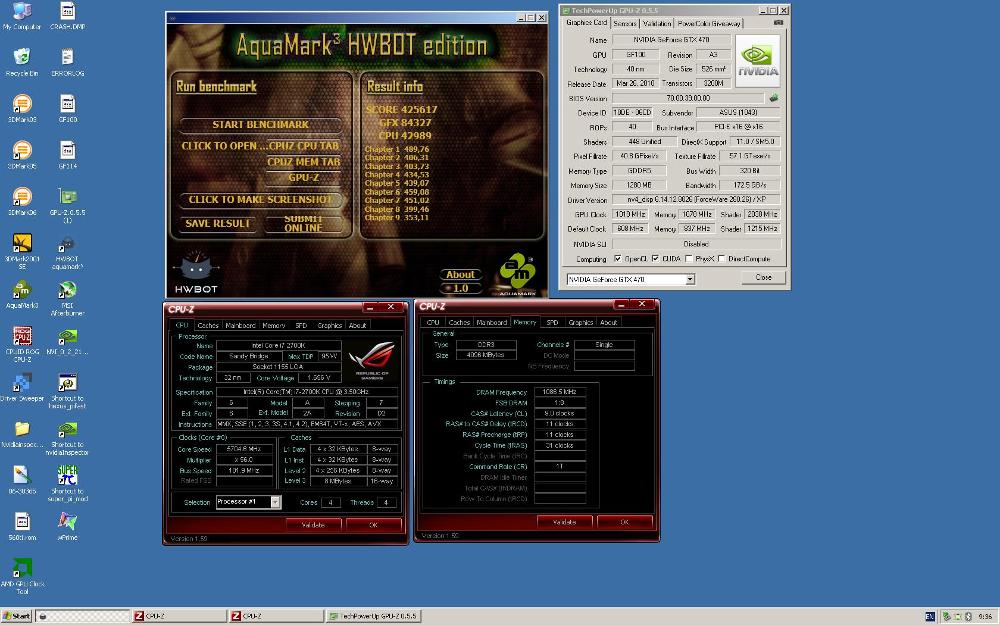Click Close button in GPU-Z
This screenshot has height=625, width=1000.
[763, 277]
